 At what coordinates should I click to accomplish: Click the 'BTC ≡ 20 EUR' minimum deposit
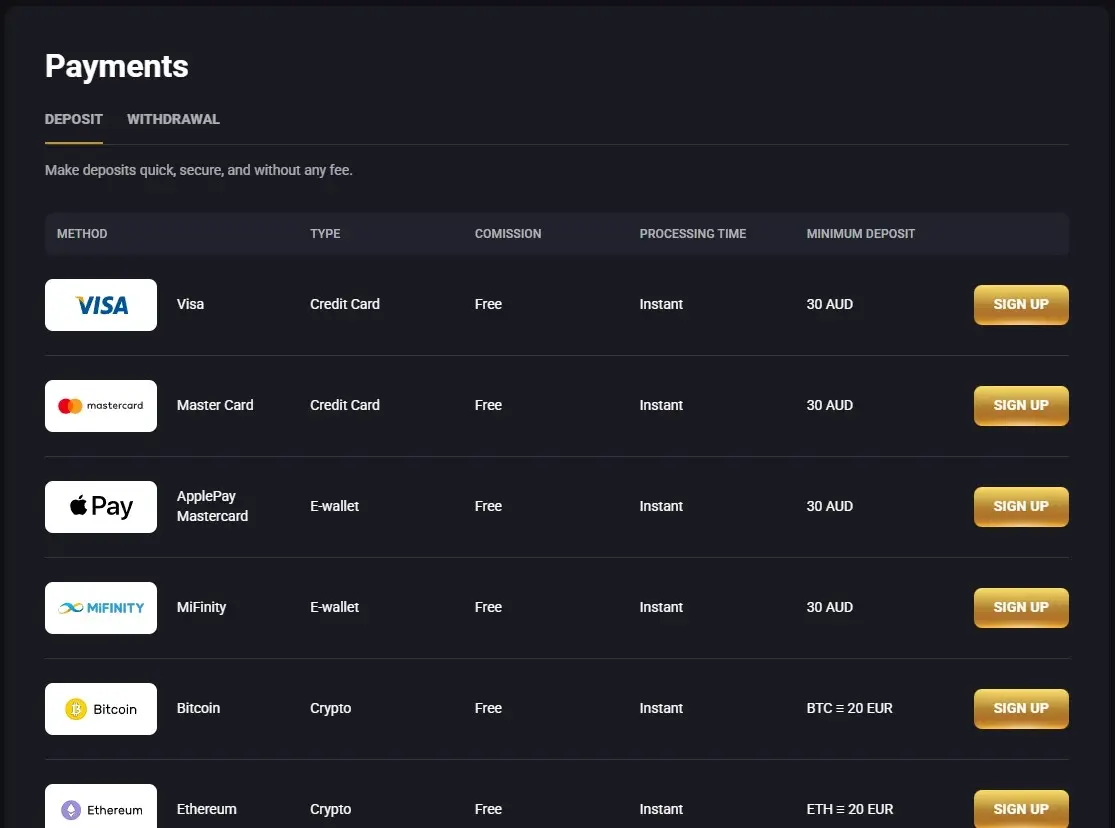click(x=850, y=708)
